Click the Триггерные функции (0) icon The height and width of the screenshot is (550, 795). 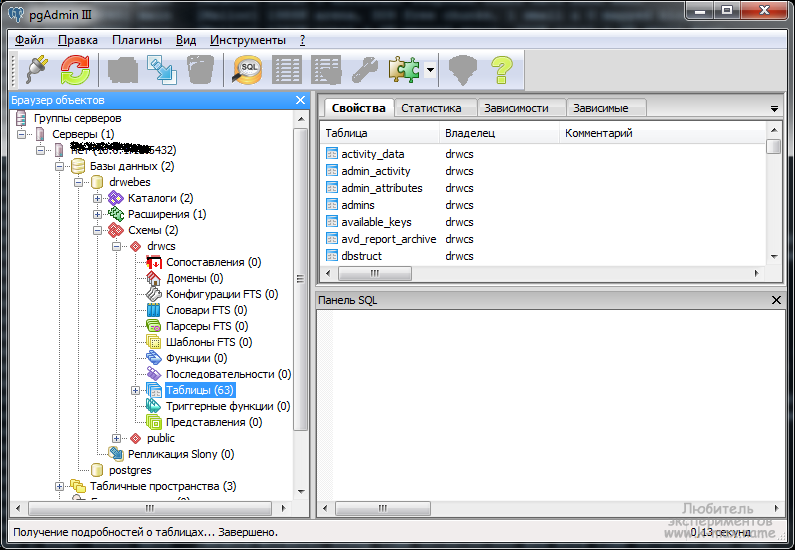[x=154, y=406]
